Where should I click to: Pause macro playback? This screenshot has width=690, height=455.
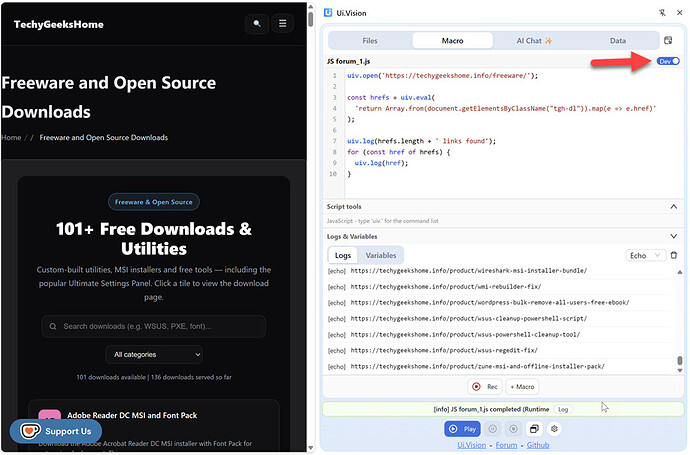point(492,429)
